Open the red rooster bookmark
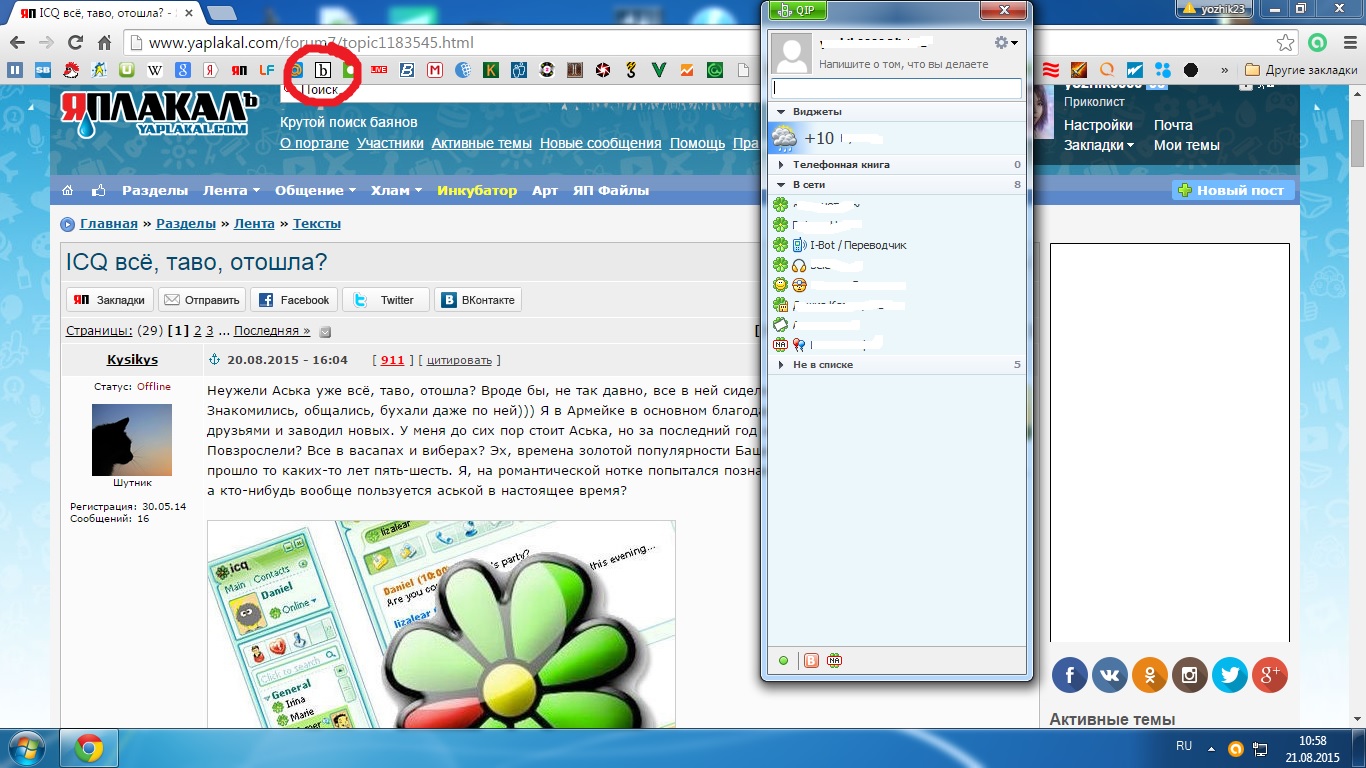Image resolution: width=1366 pixels, height=768 pixels. click(x=71, y=70)
